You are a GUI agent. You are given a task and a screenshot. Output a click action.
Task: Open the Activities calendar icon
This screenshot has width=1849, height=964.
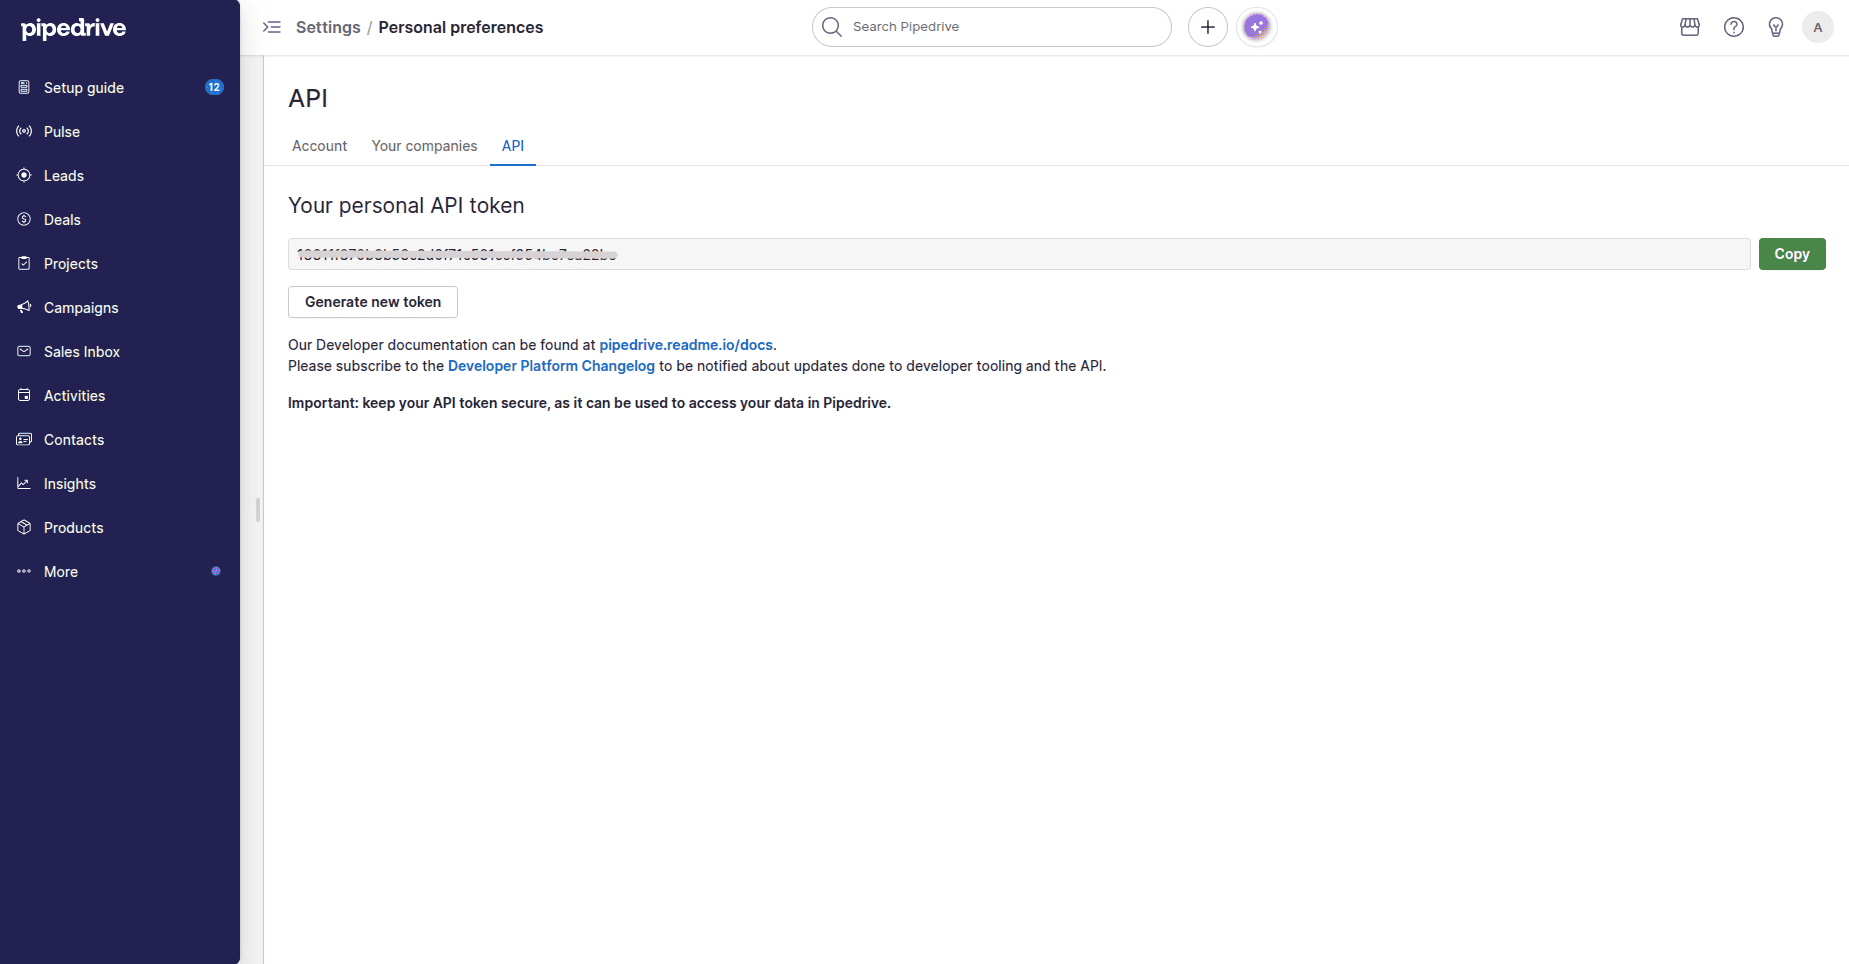pyautogui.click(x=24, y=395)
